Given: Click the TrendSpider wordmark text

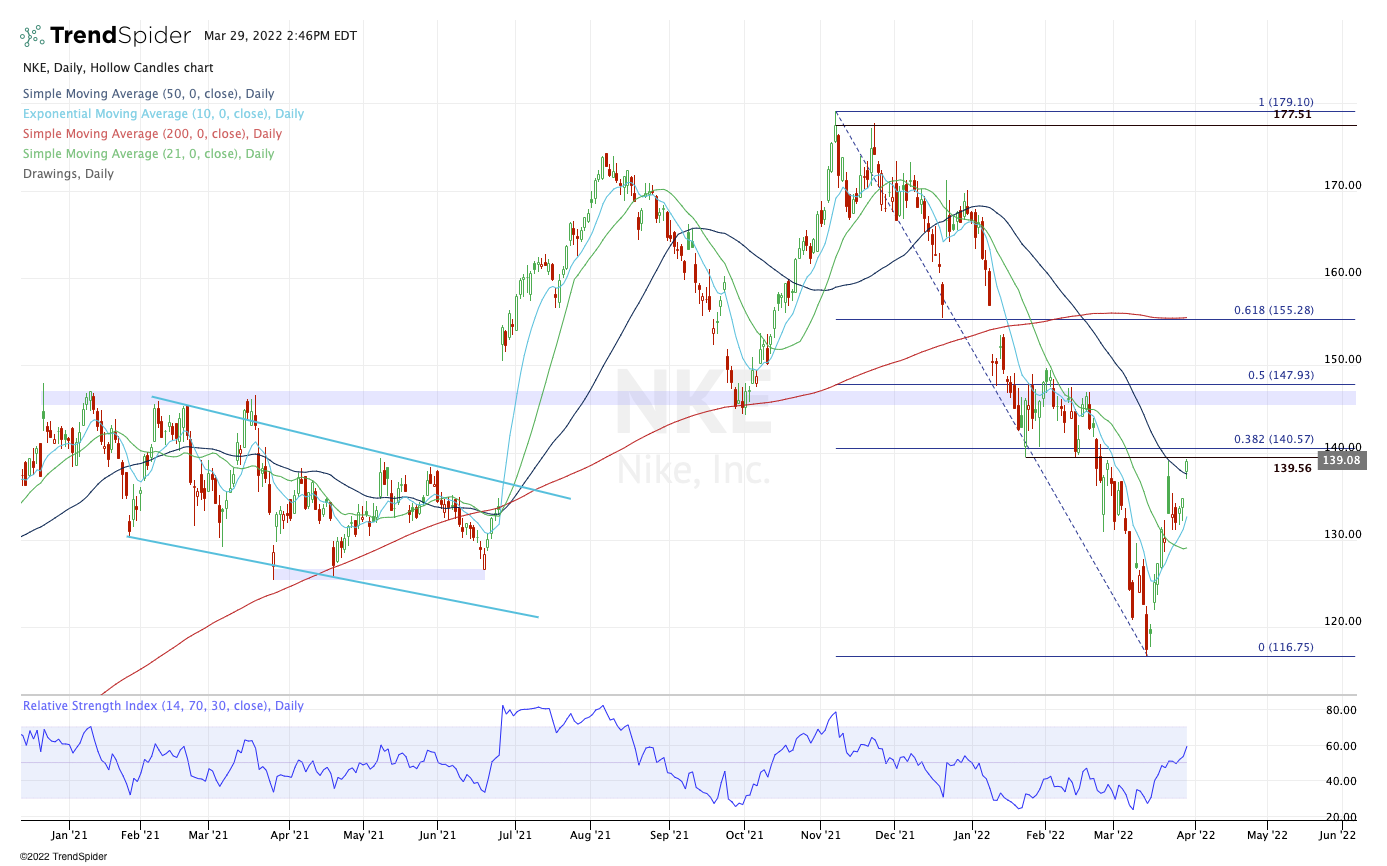Looking at the screenshot, I should coord(121,36).
